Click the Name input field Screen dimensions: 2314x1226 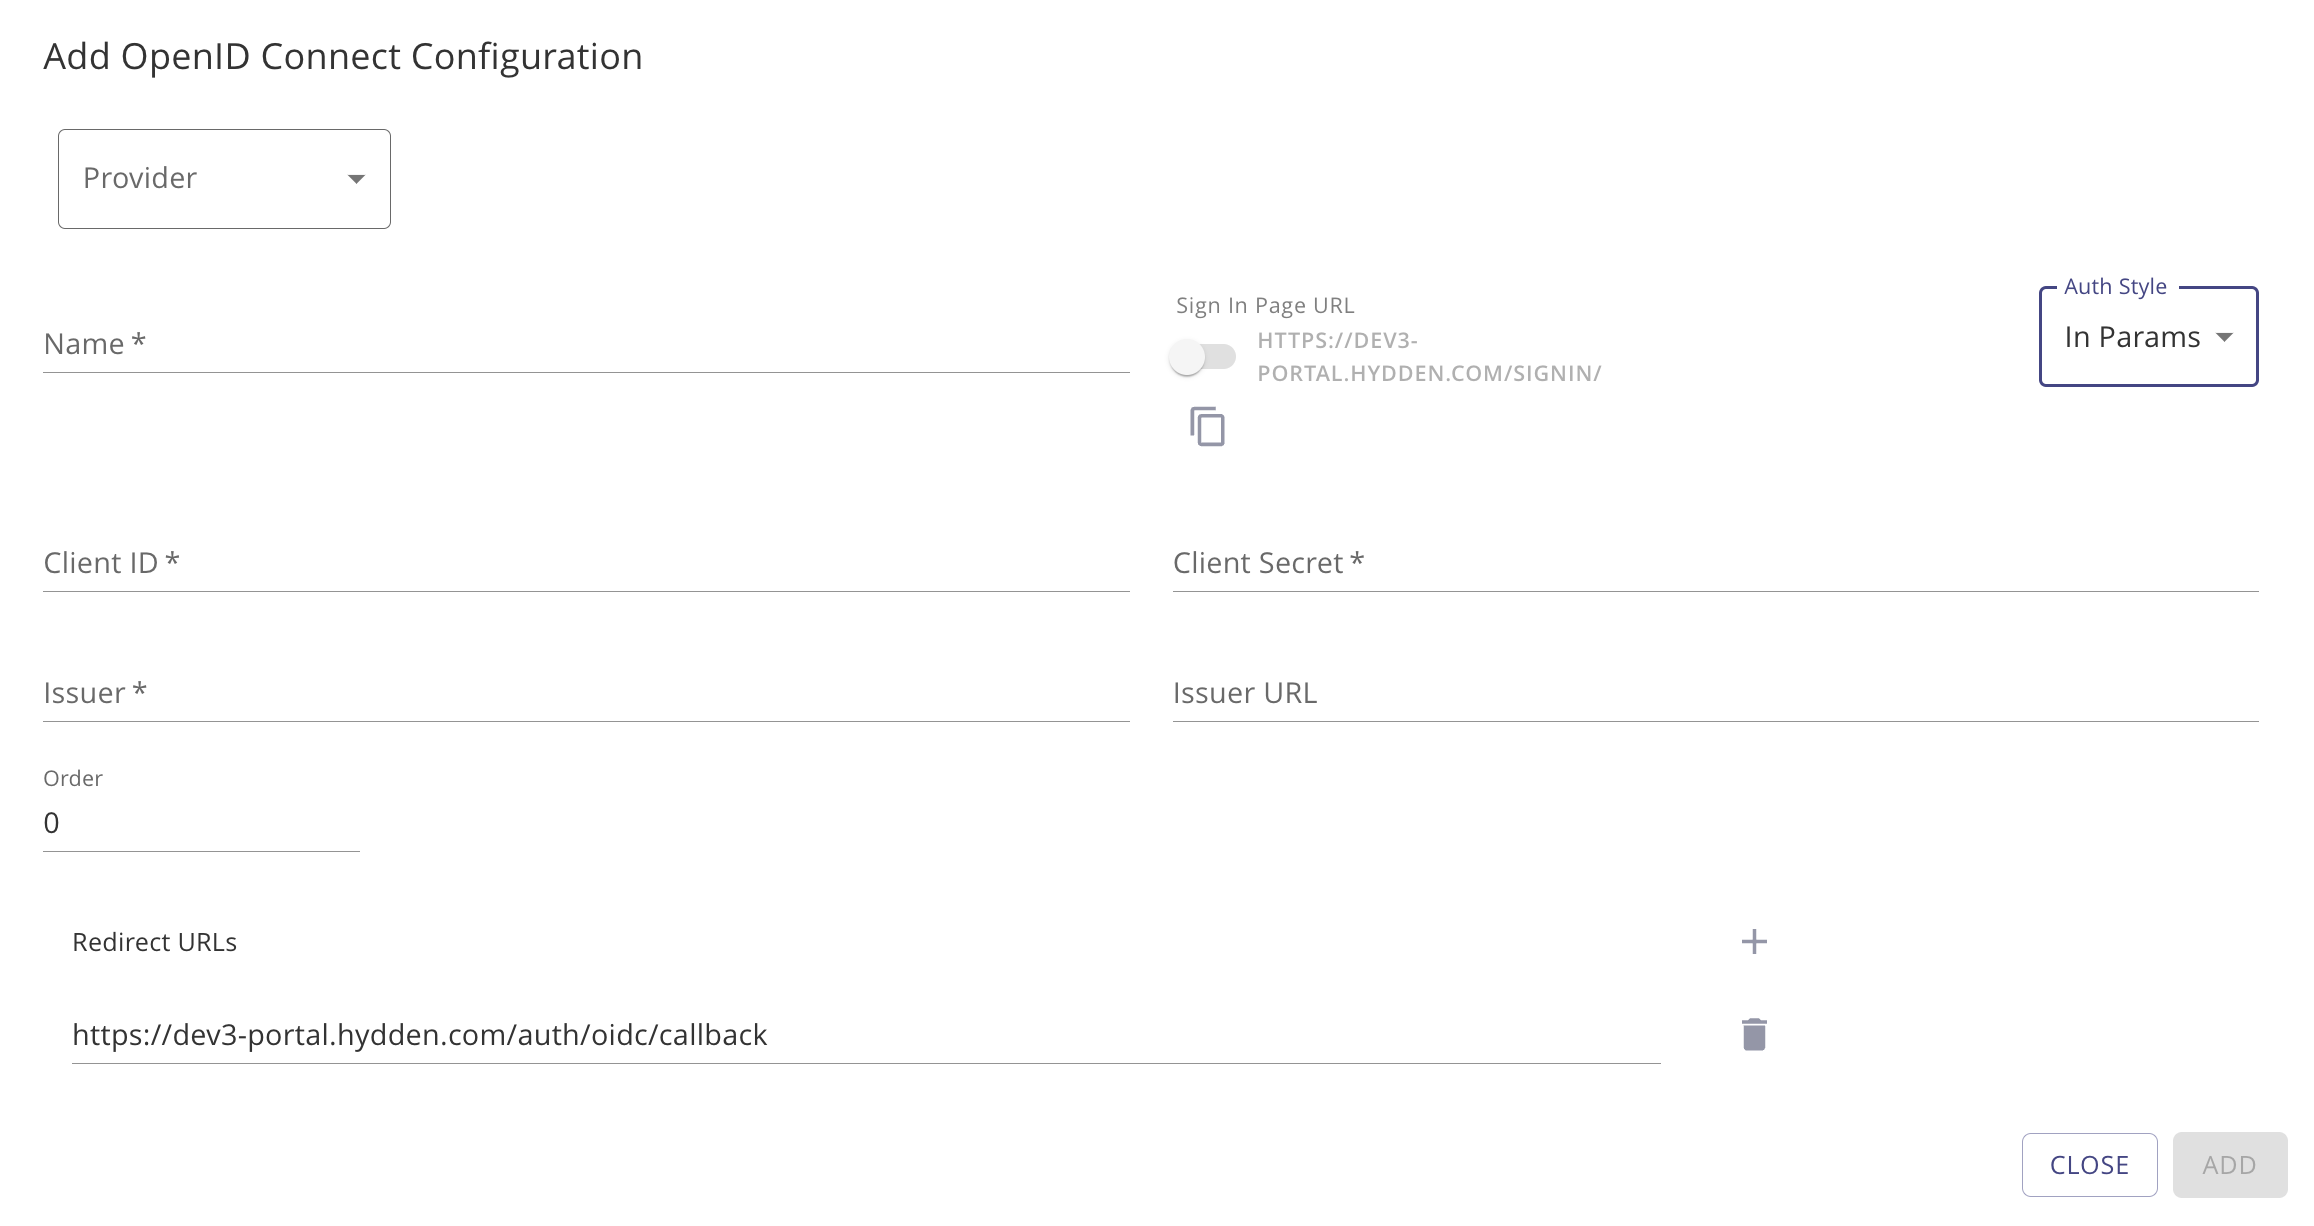tap(585, 343)
